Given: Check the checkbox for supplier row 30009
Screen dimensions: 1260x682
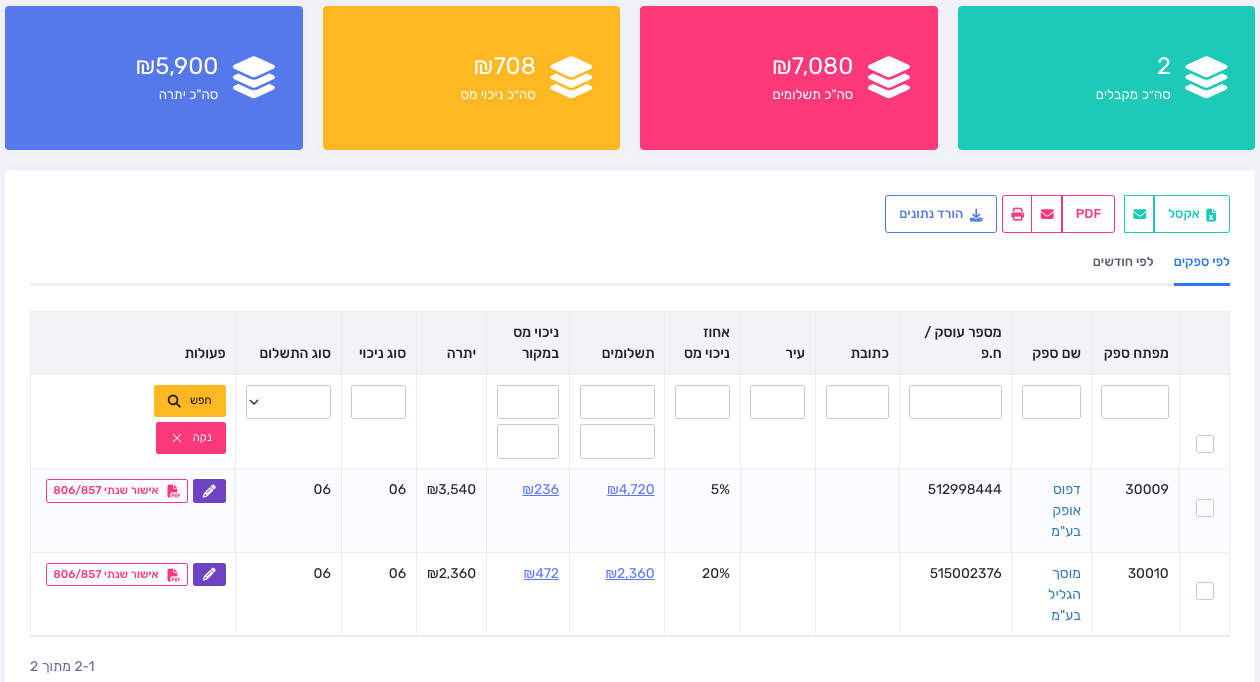Looking at the screenshot, I should [1205, 508].
